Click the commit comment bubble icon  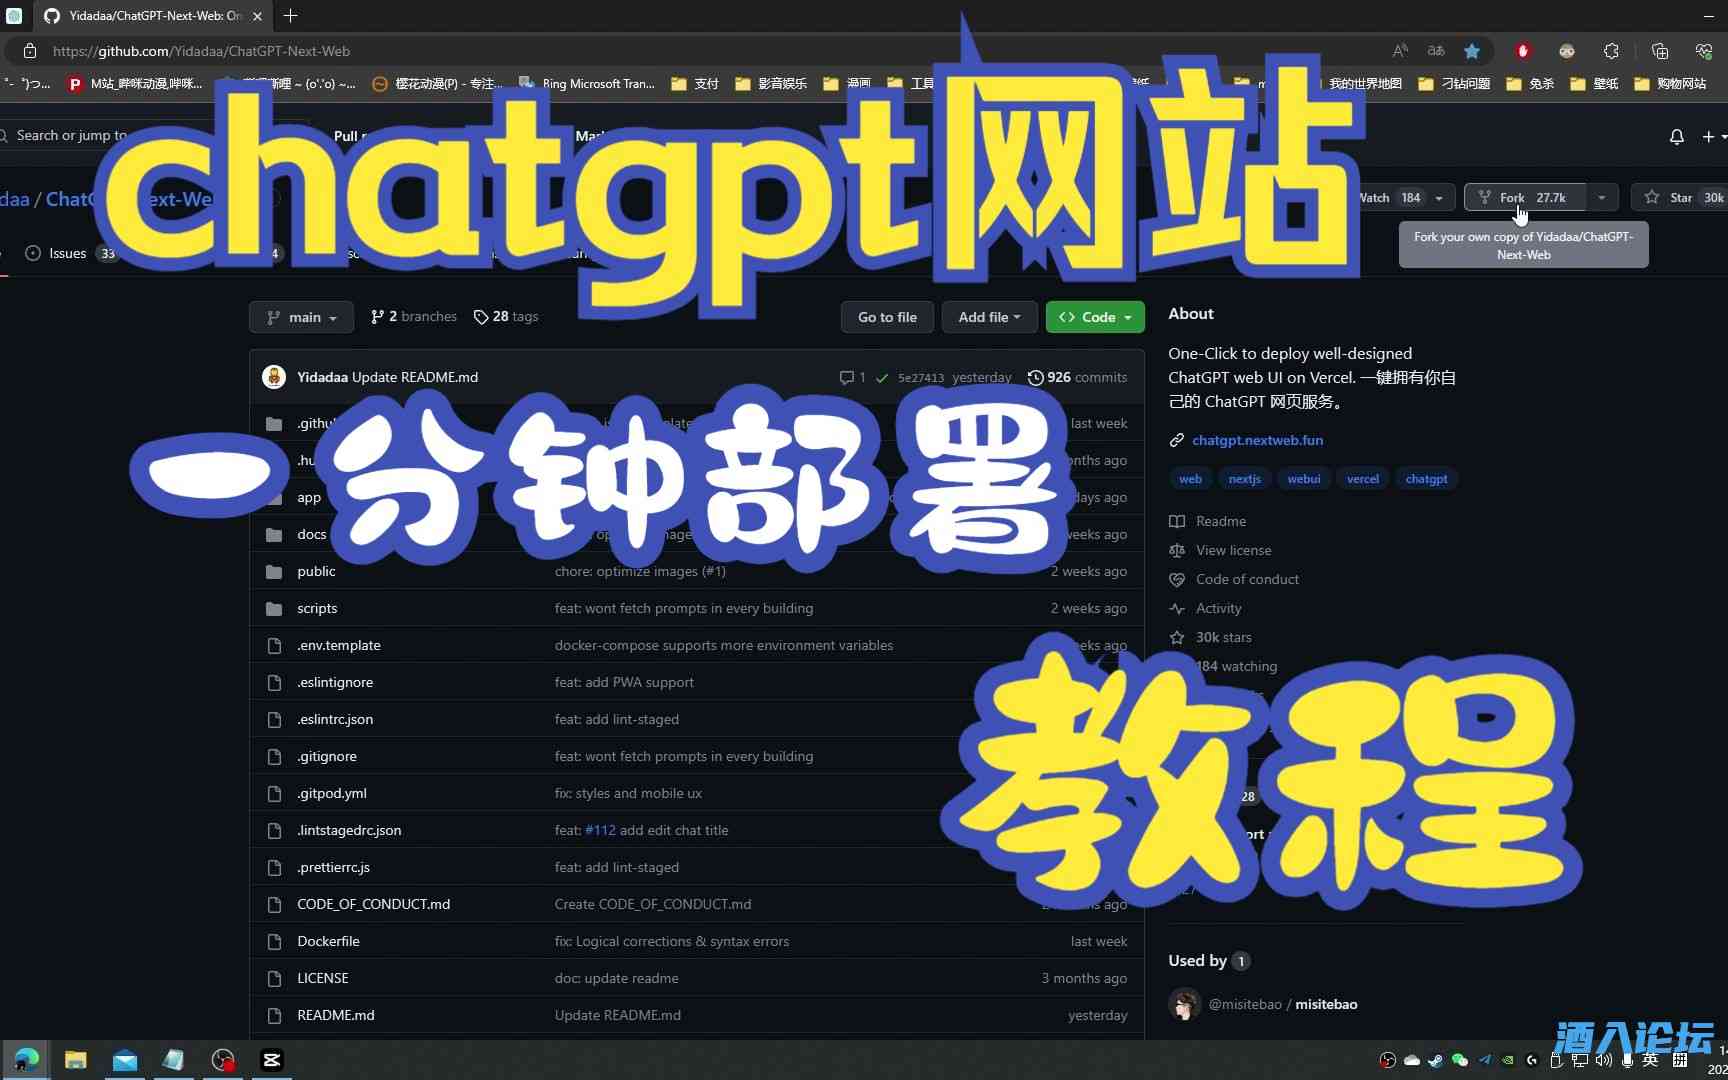847,378
